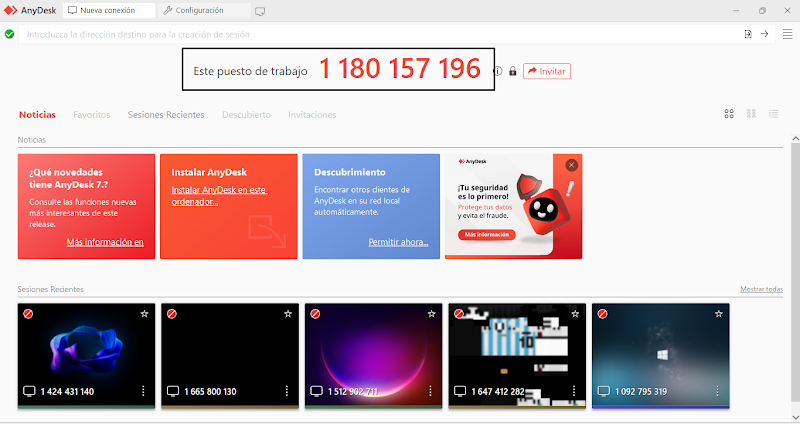Open options menu for session 1 647 412 282
Viewport: 800px width, 424px height.
tap(574, 391)
